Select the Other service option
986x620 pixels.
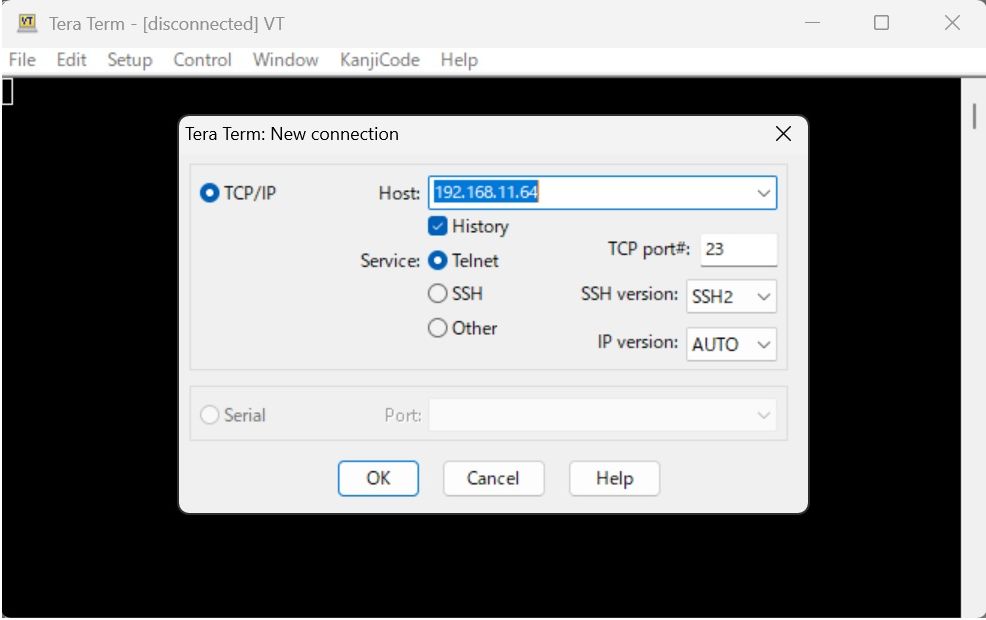[x=437, y=328]
